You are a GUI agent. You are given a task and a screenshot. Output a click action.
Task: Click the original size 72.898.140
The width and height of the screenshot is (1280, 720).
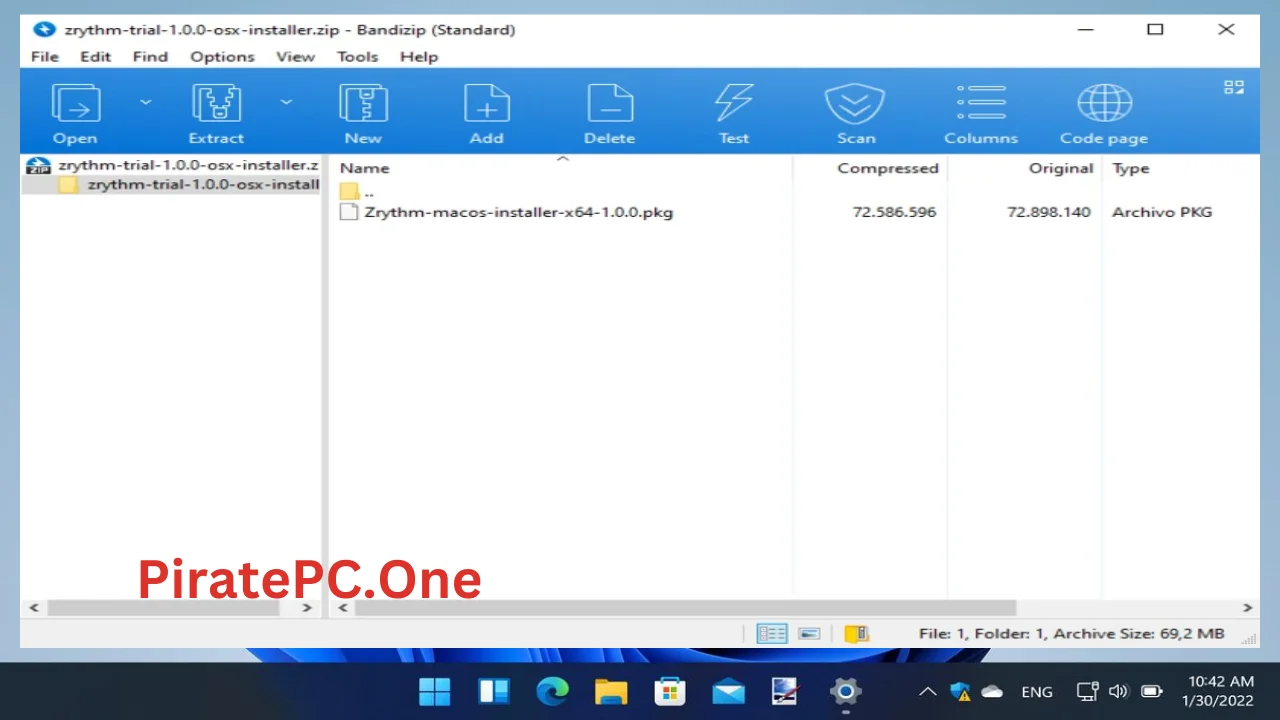[1049, 212]
